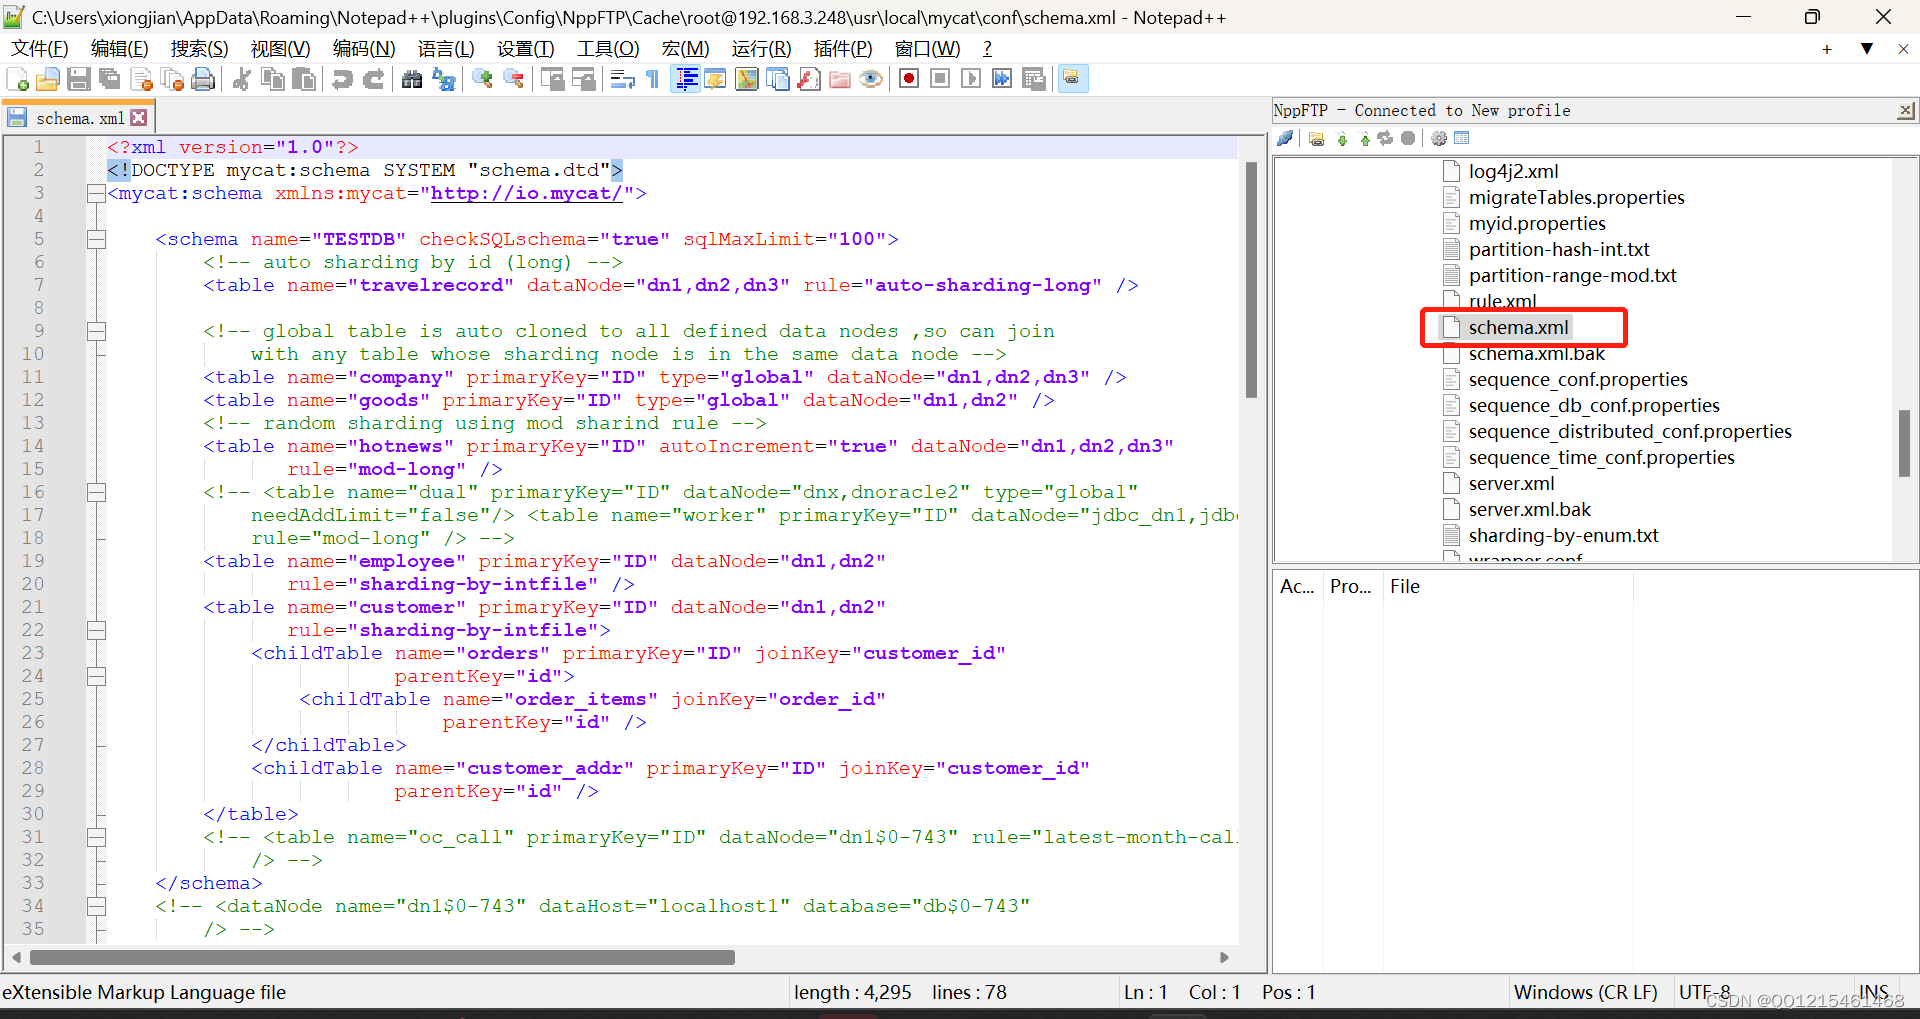Undo the last edit

(342, 79)
